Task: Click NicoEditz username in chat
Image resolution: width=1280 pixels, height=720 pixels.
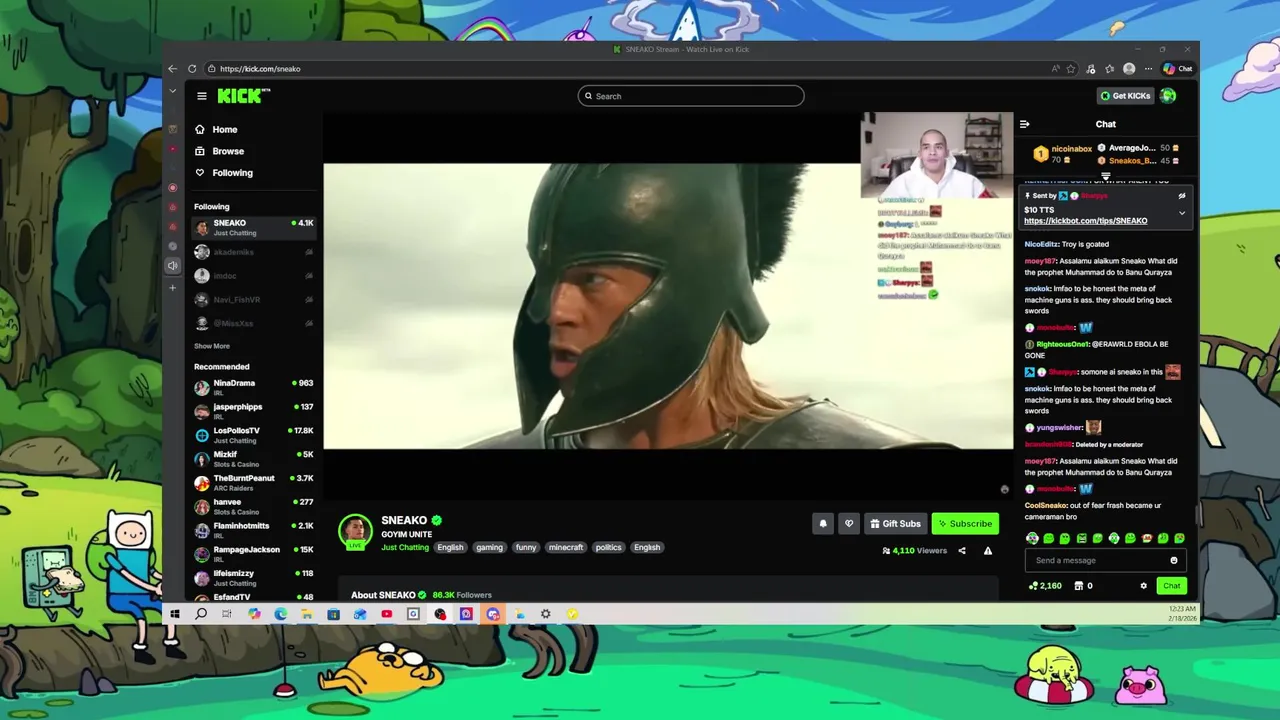Action: tap(1041, 244)
